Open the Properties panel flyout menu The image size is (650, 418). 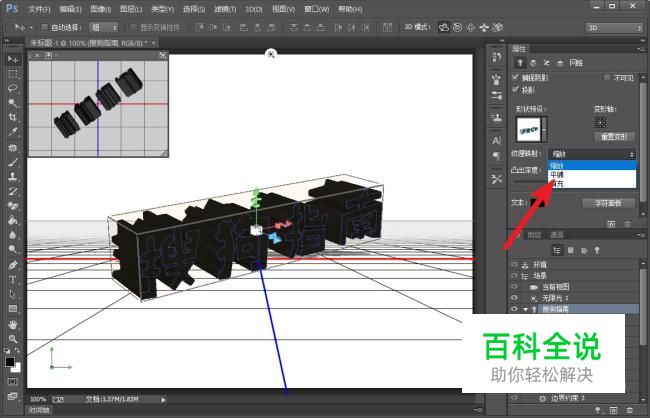[x=640, y=49]
